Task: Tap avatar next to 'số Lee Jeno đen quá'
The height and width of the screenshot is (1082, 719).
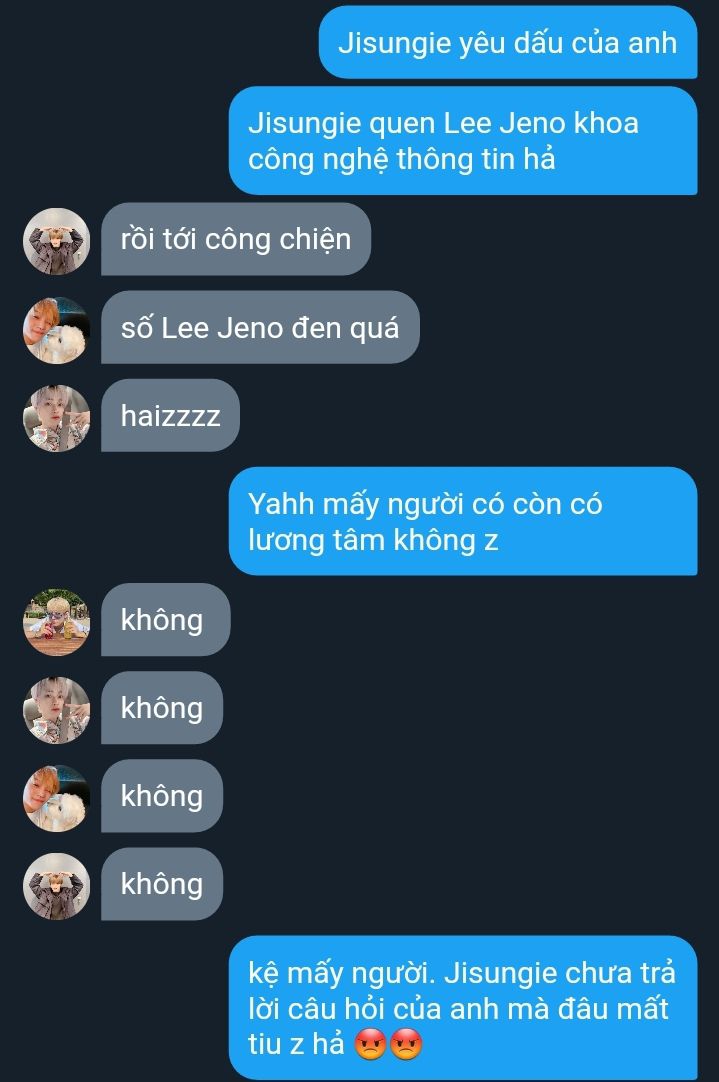Action: [x=57, y=330]
